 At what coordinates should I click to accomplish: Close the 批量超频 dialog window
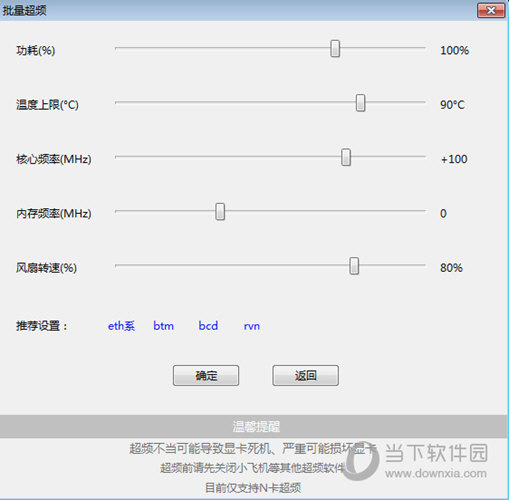(x=491, y=11)
